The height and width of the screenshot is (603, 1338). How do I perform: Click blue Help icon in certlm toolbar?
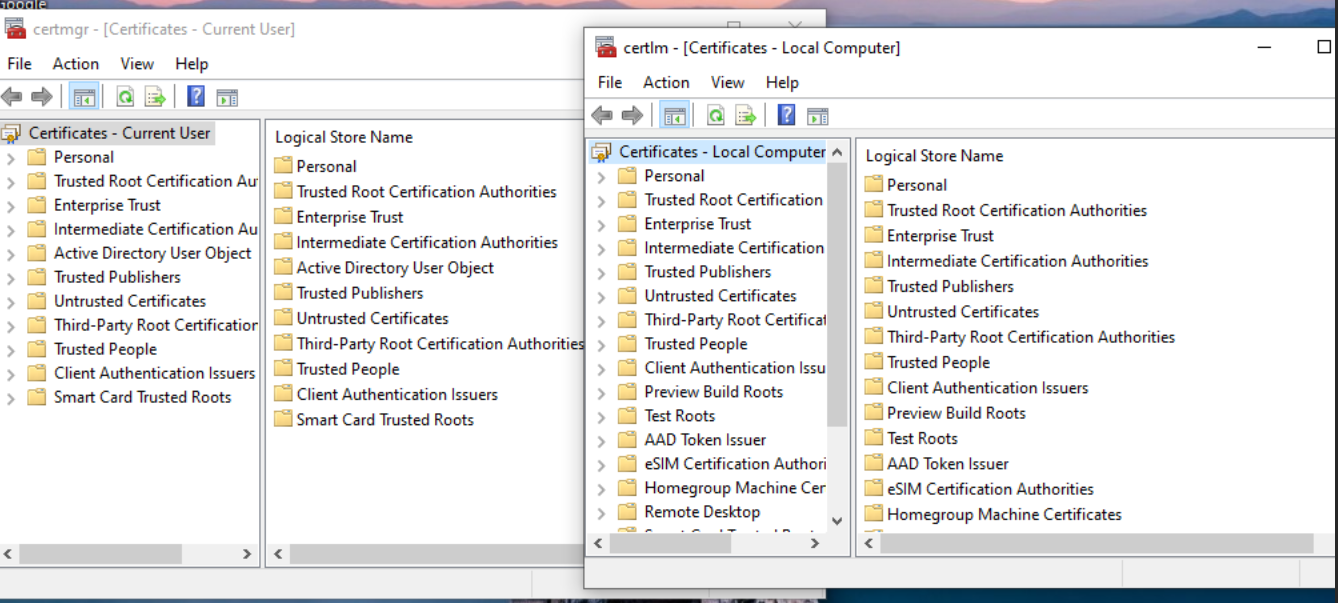click(x=787, y=115)
